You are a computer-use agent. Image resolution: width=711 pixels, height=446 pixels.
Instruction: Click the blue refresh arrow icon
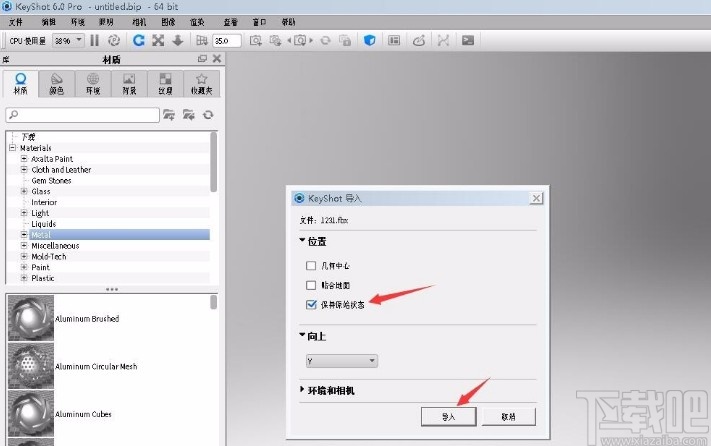pyautogui.click(x=139, y=40)
